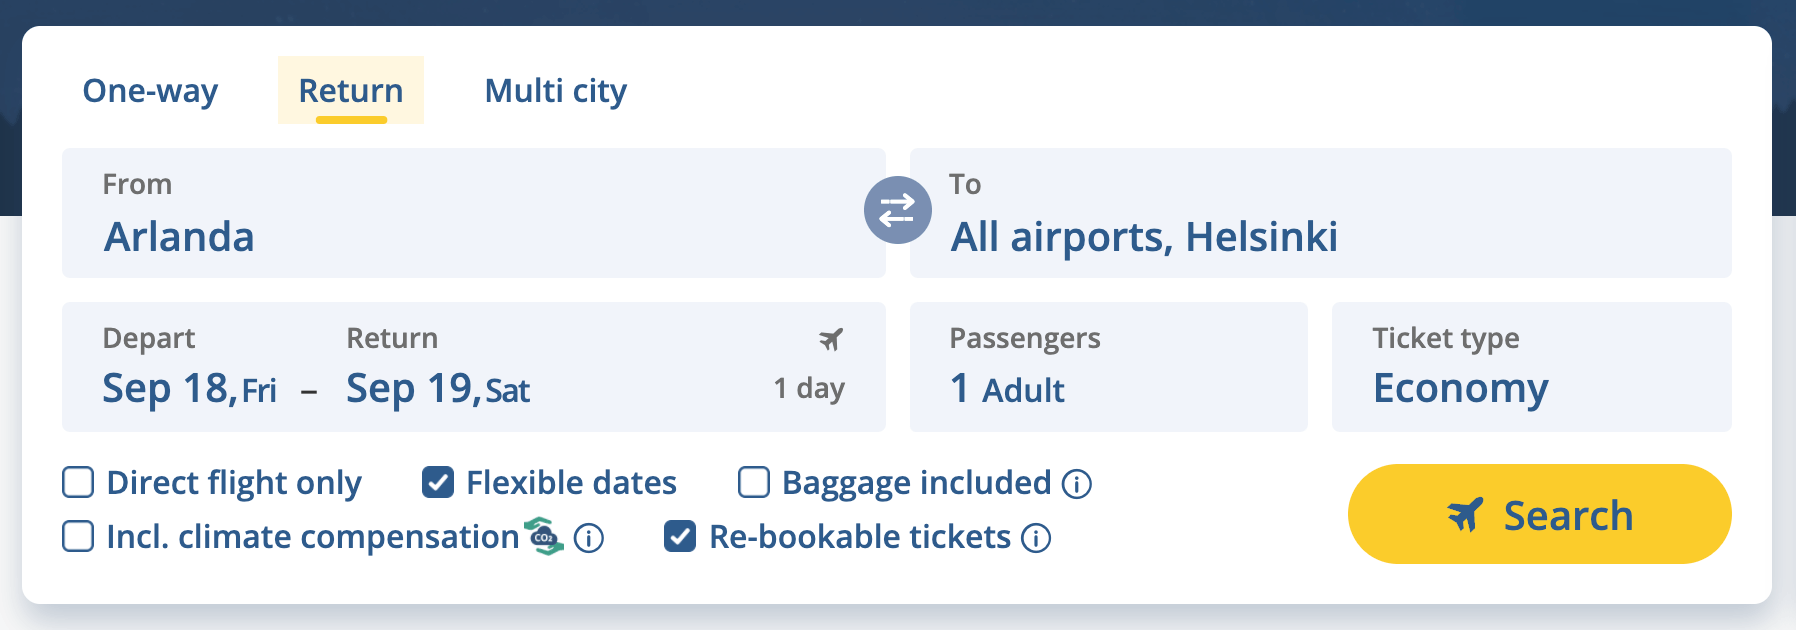Switch to Multi city tab

[555, 91]
